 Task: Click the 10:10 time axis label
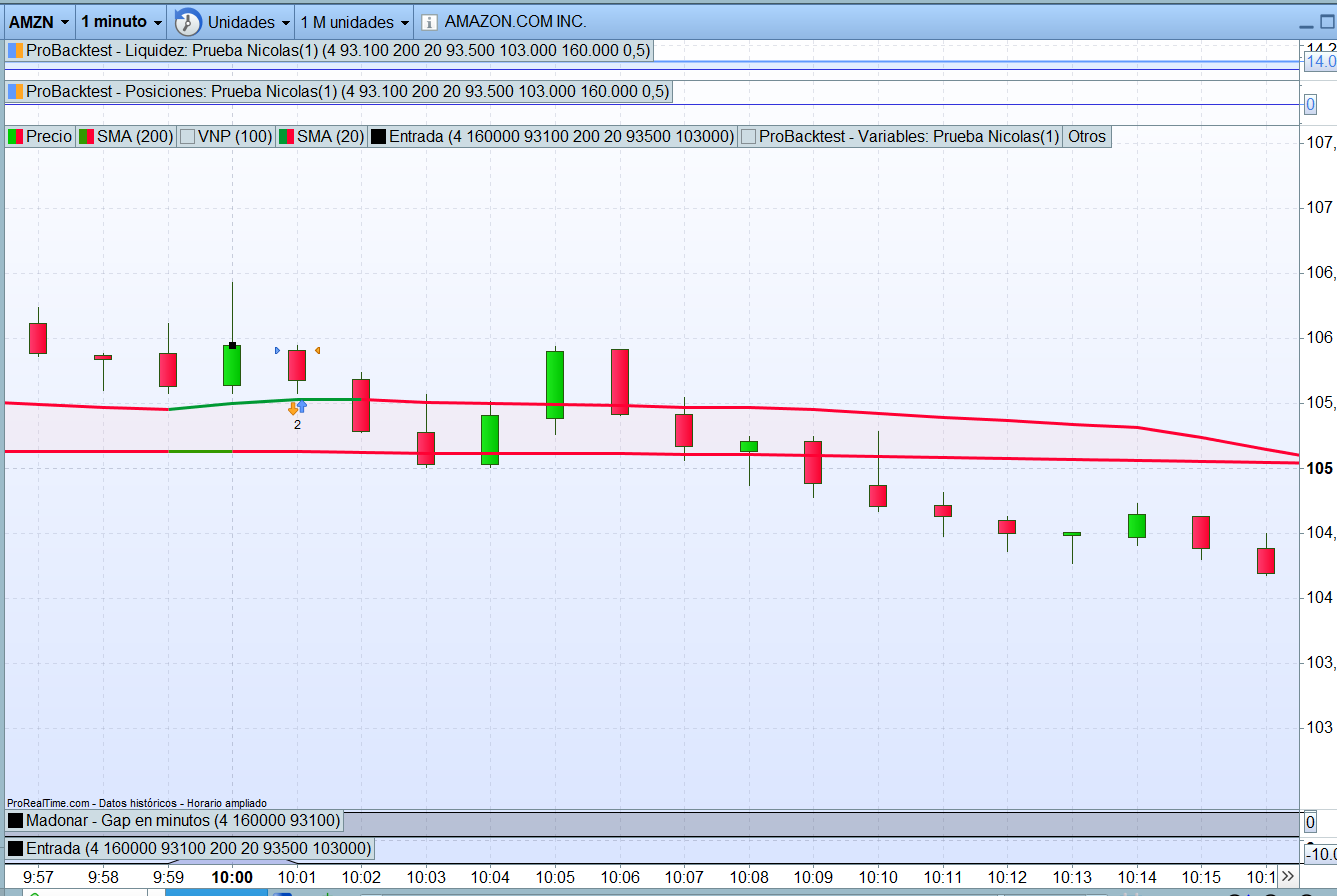tap(878, 877)
